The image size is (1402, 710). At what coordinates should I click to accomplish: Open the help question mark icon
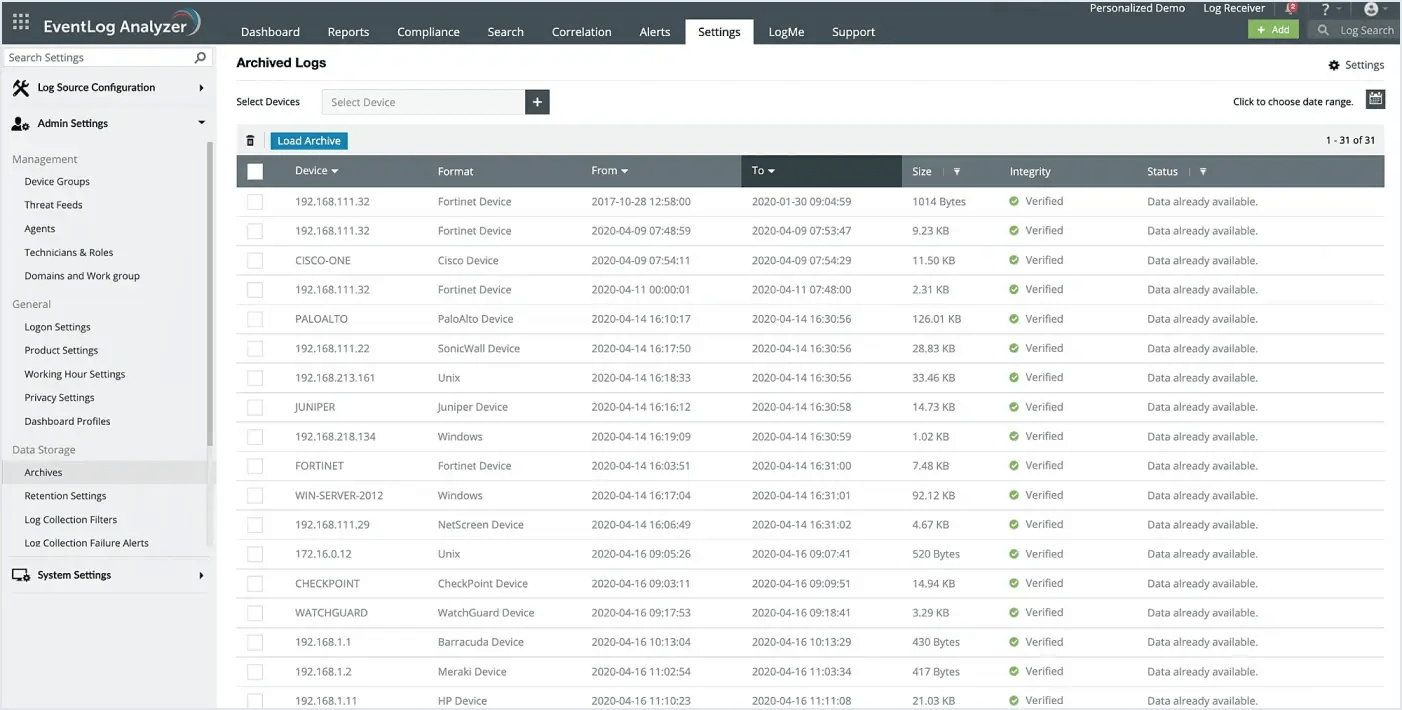coord(1326,9)
